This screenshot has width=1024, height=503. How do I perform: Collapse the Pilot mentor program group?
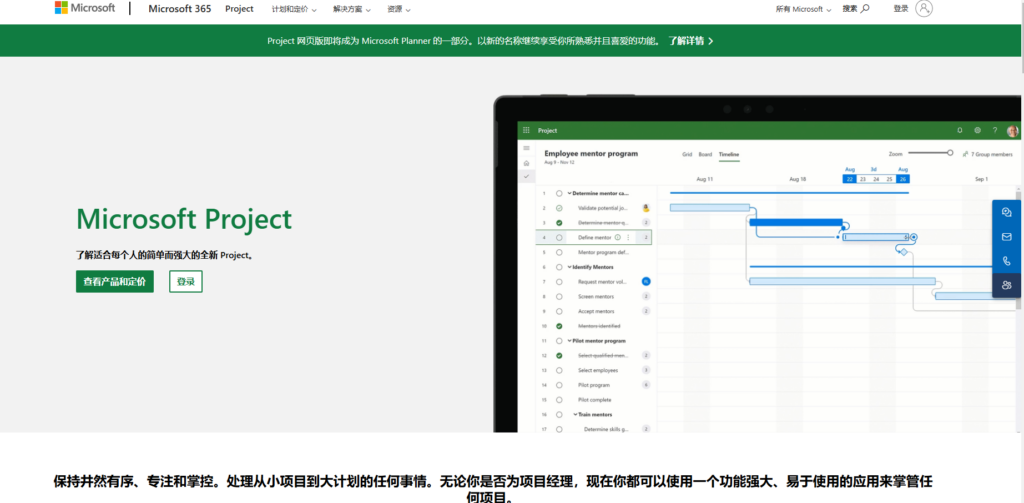(x=569, y=341)
